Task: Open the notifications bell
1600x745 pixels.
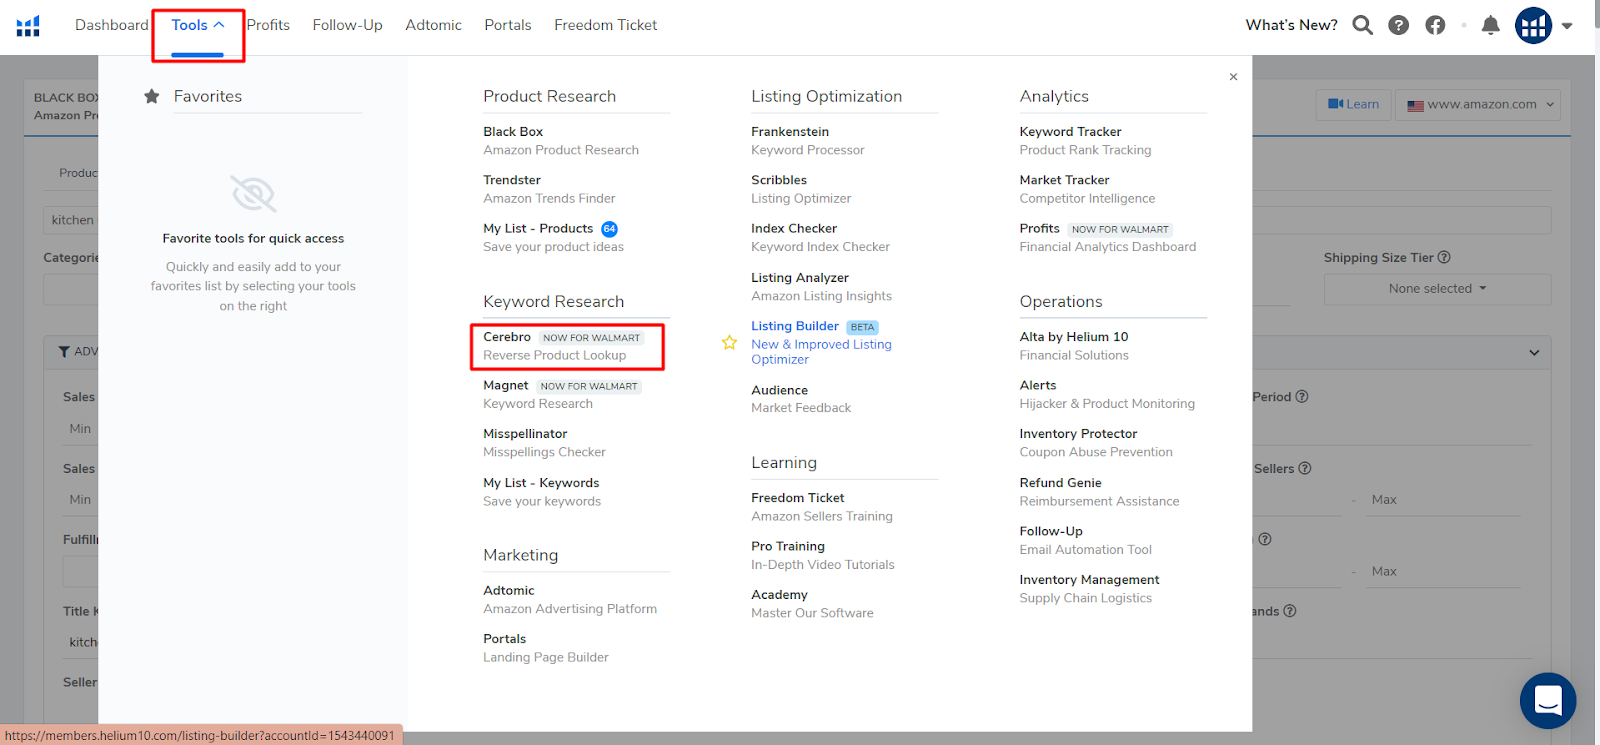Action: pos(1490,25)
